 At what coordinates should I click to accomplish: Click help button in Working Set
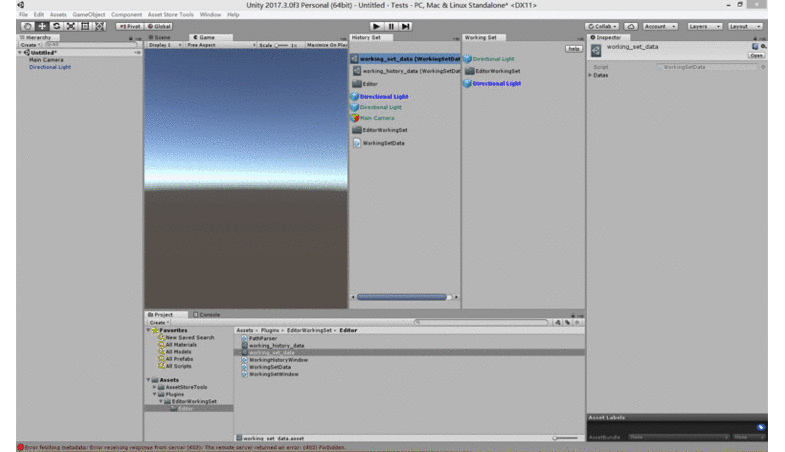(573, 49)
